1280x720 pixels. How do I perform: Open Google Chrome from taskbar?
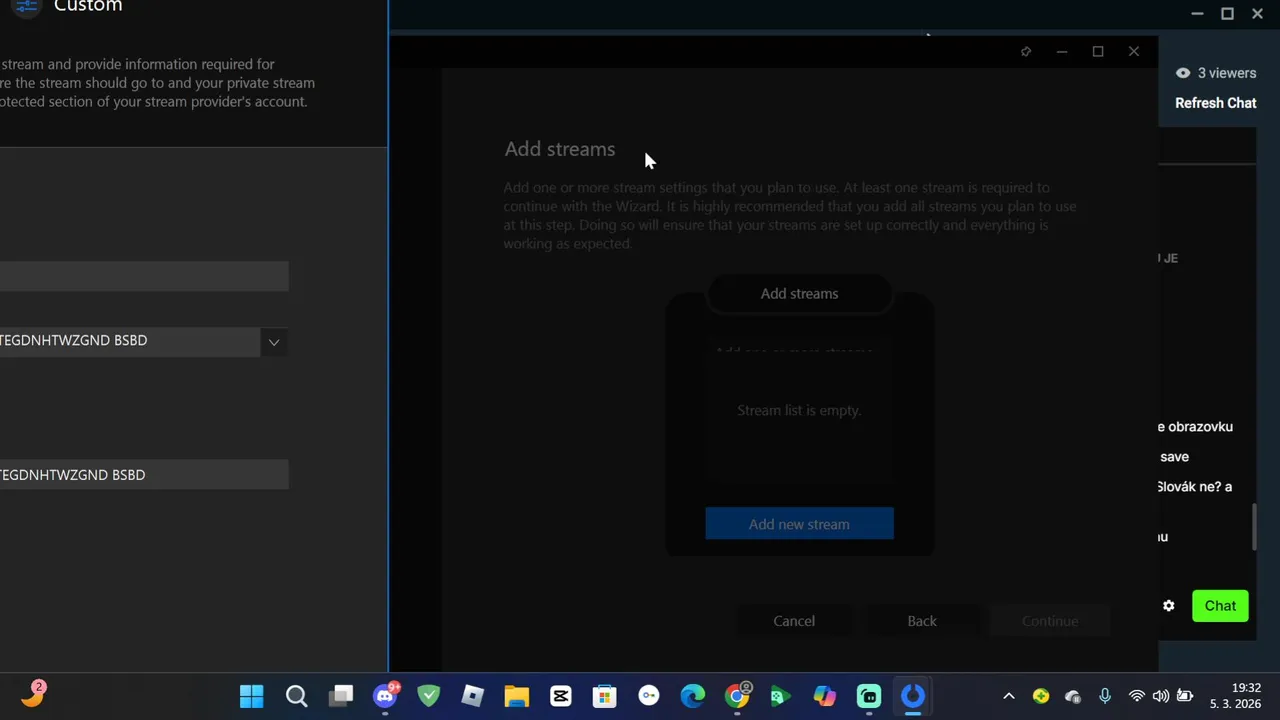click(737, 696)
